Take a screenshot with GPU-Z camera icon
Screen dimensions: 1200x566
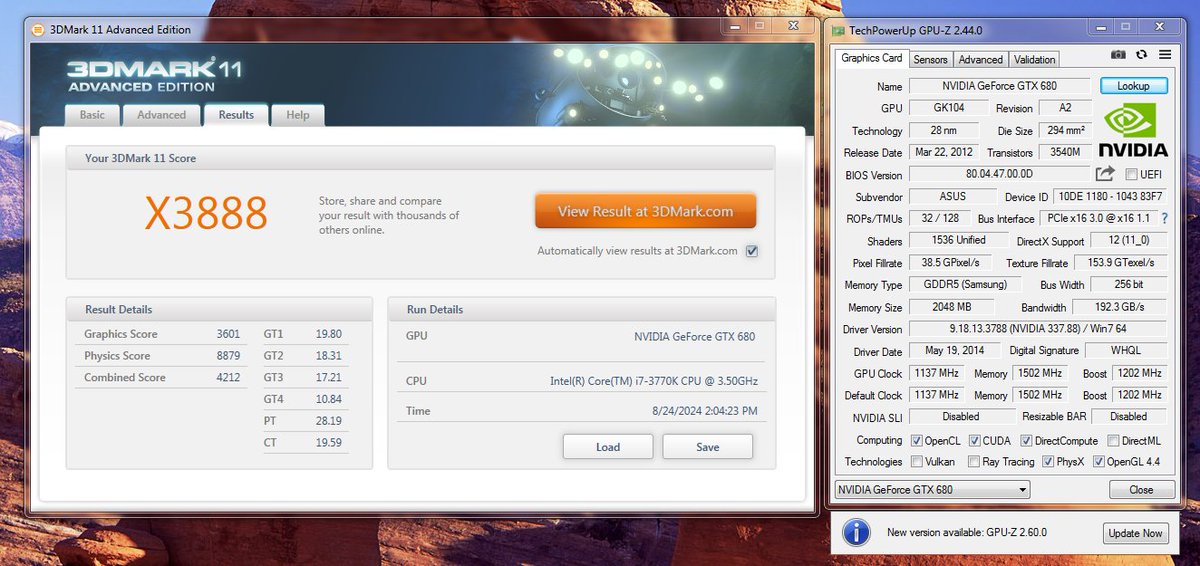point(1119,56)
